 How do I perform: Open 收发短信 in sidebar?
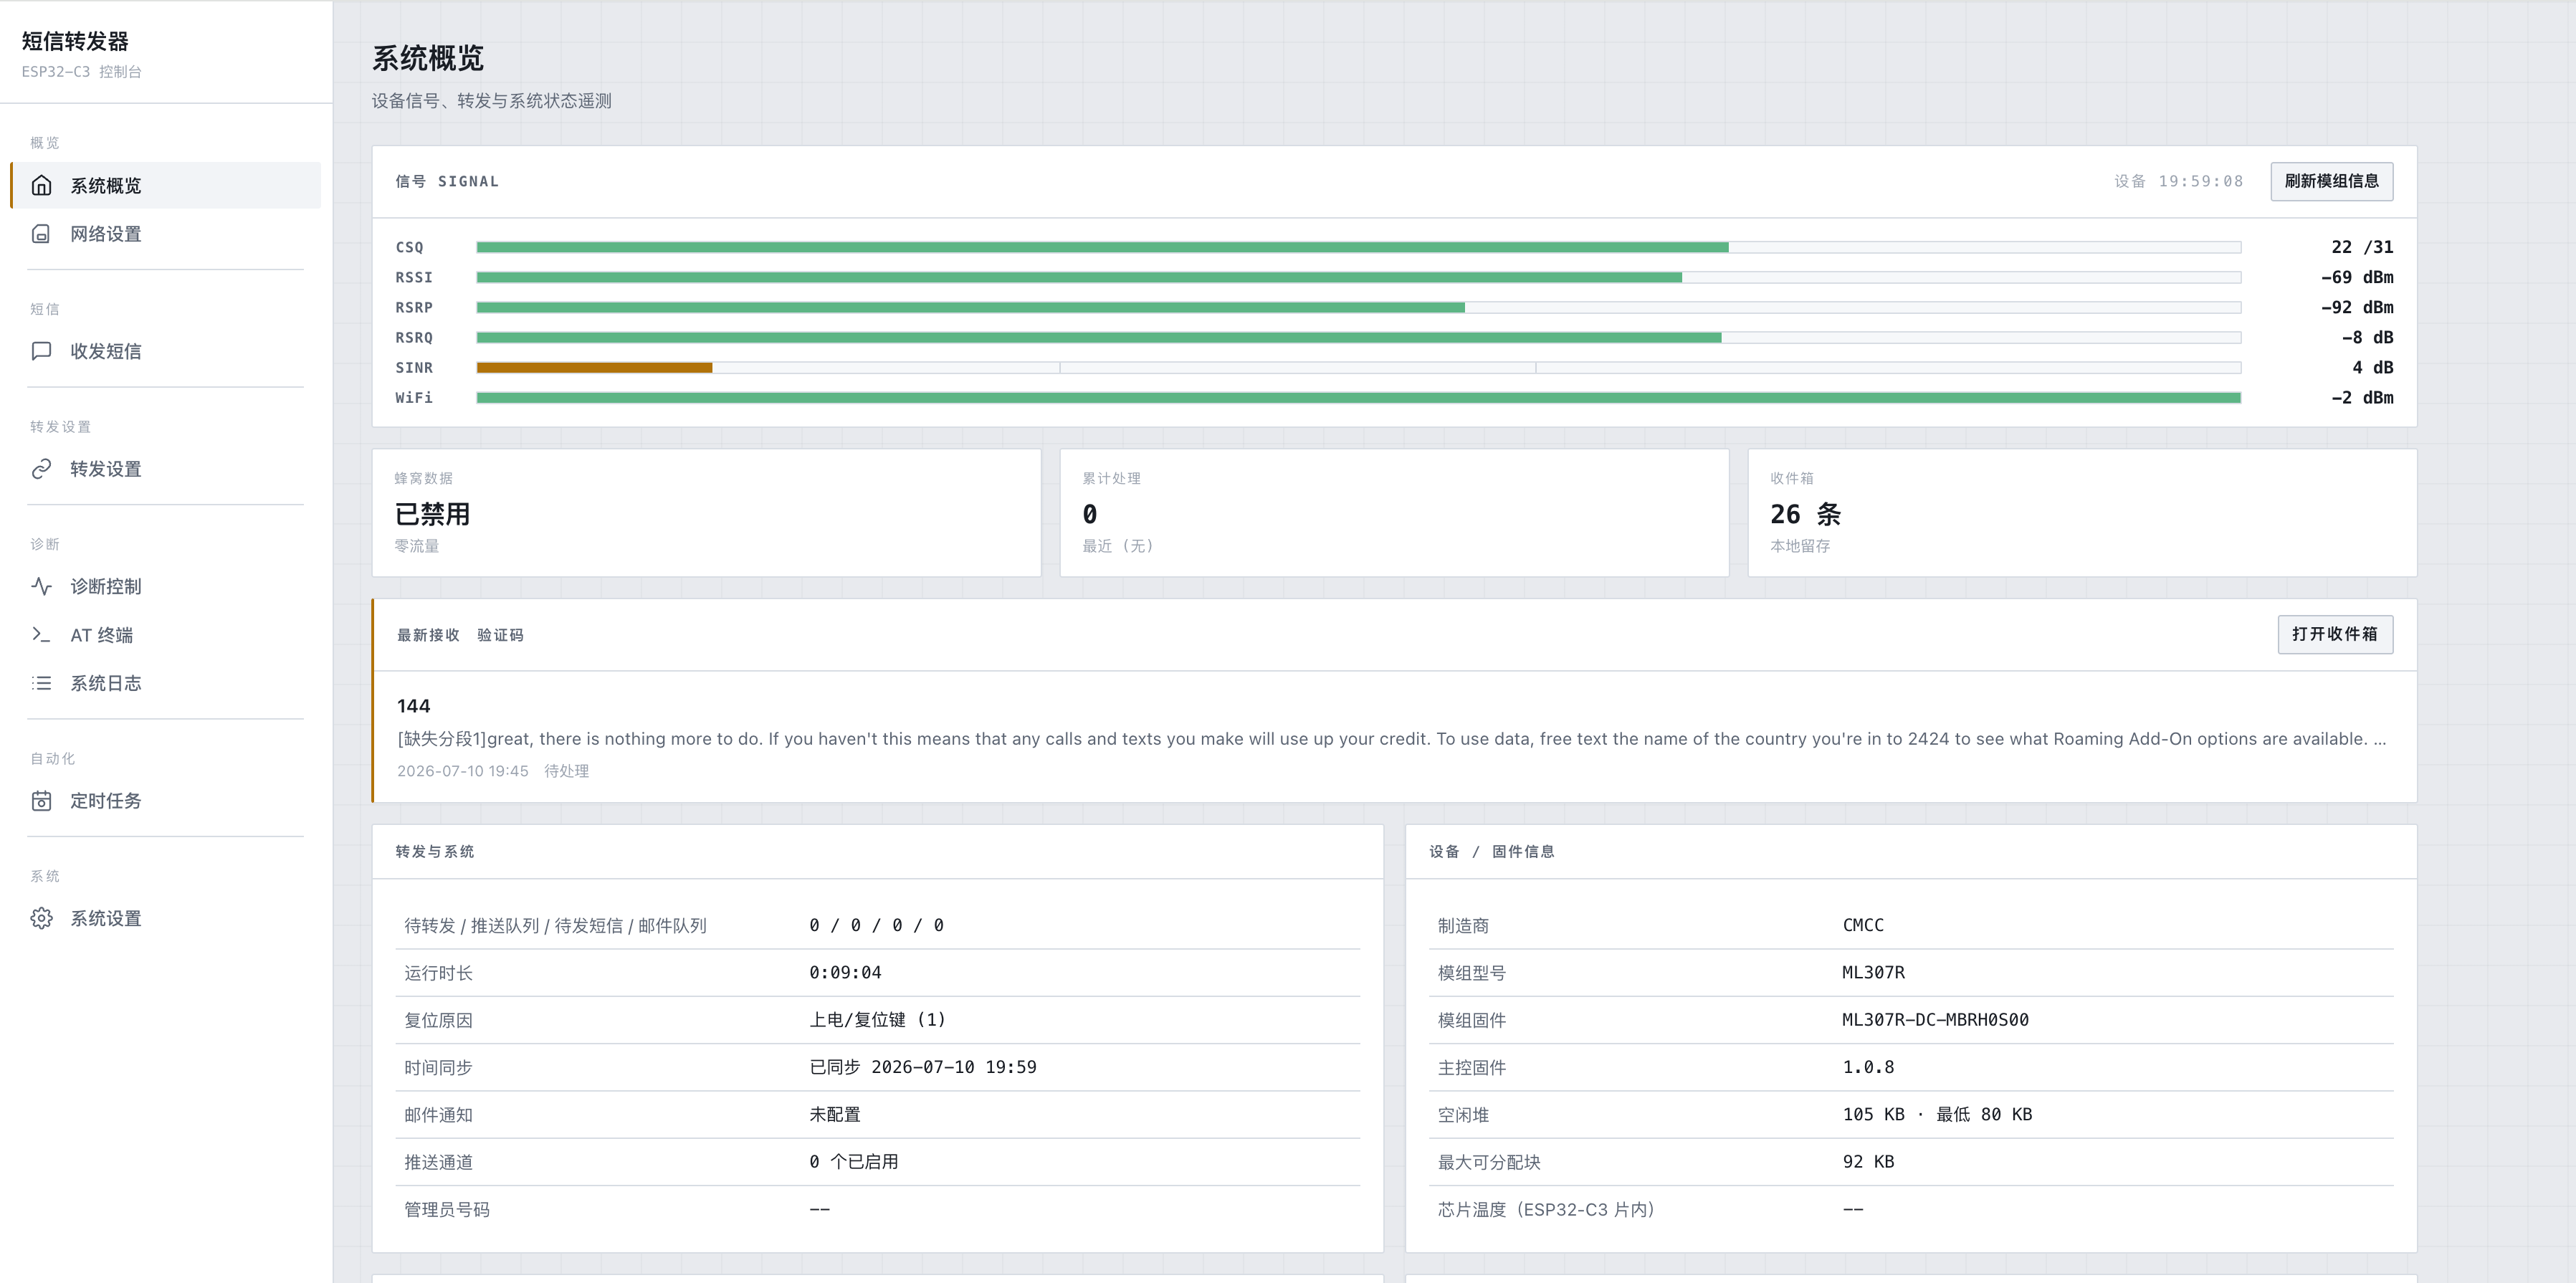166,351
